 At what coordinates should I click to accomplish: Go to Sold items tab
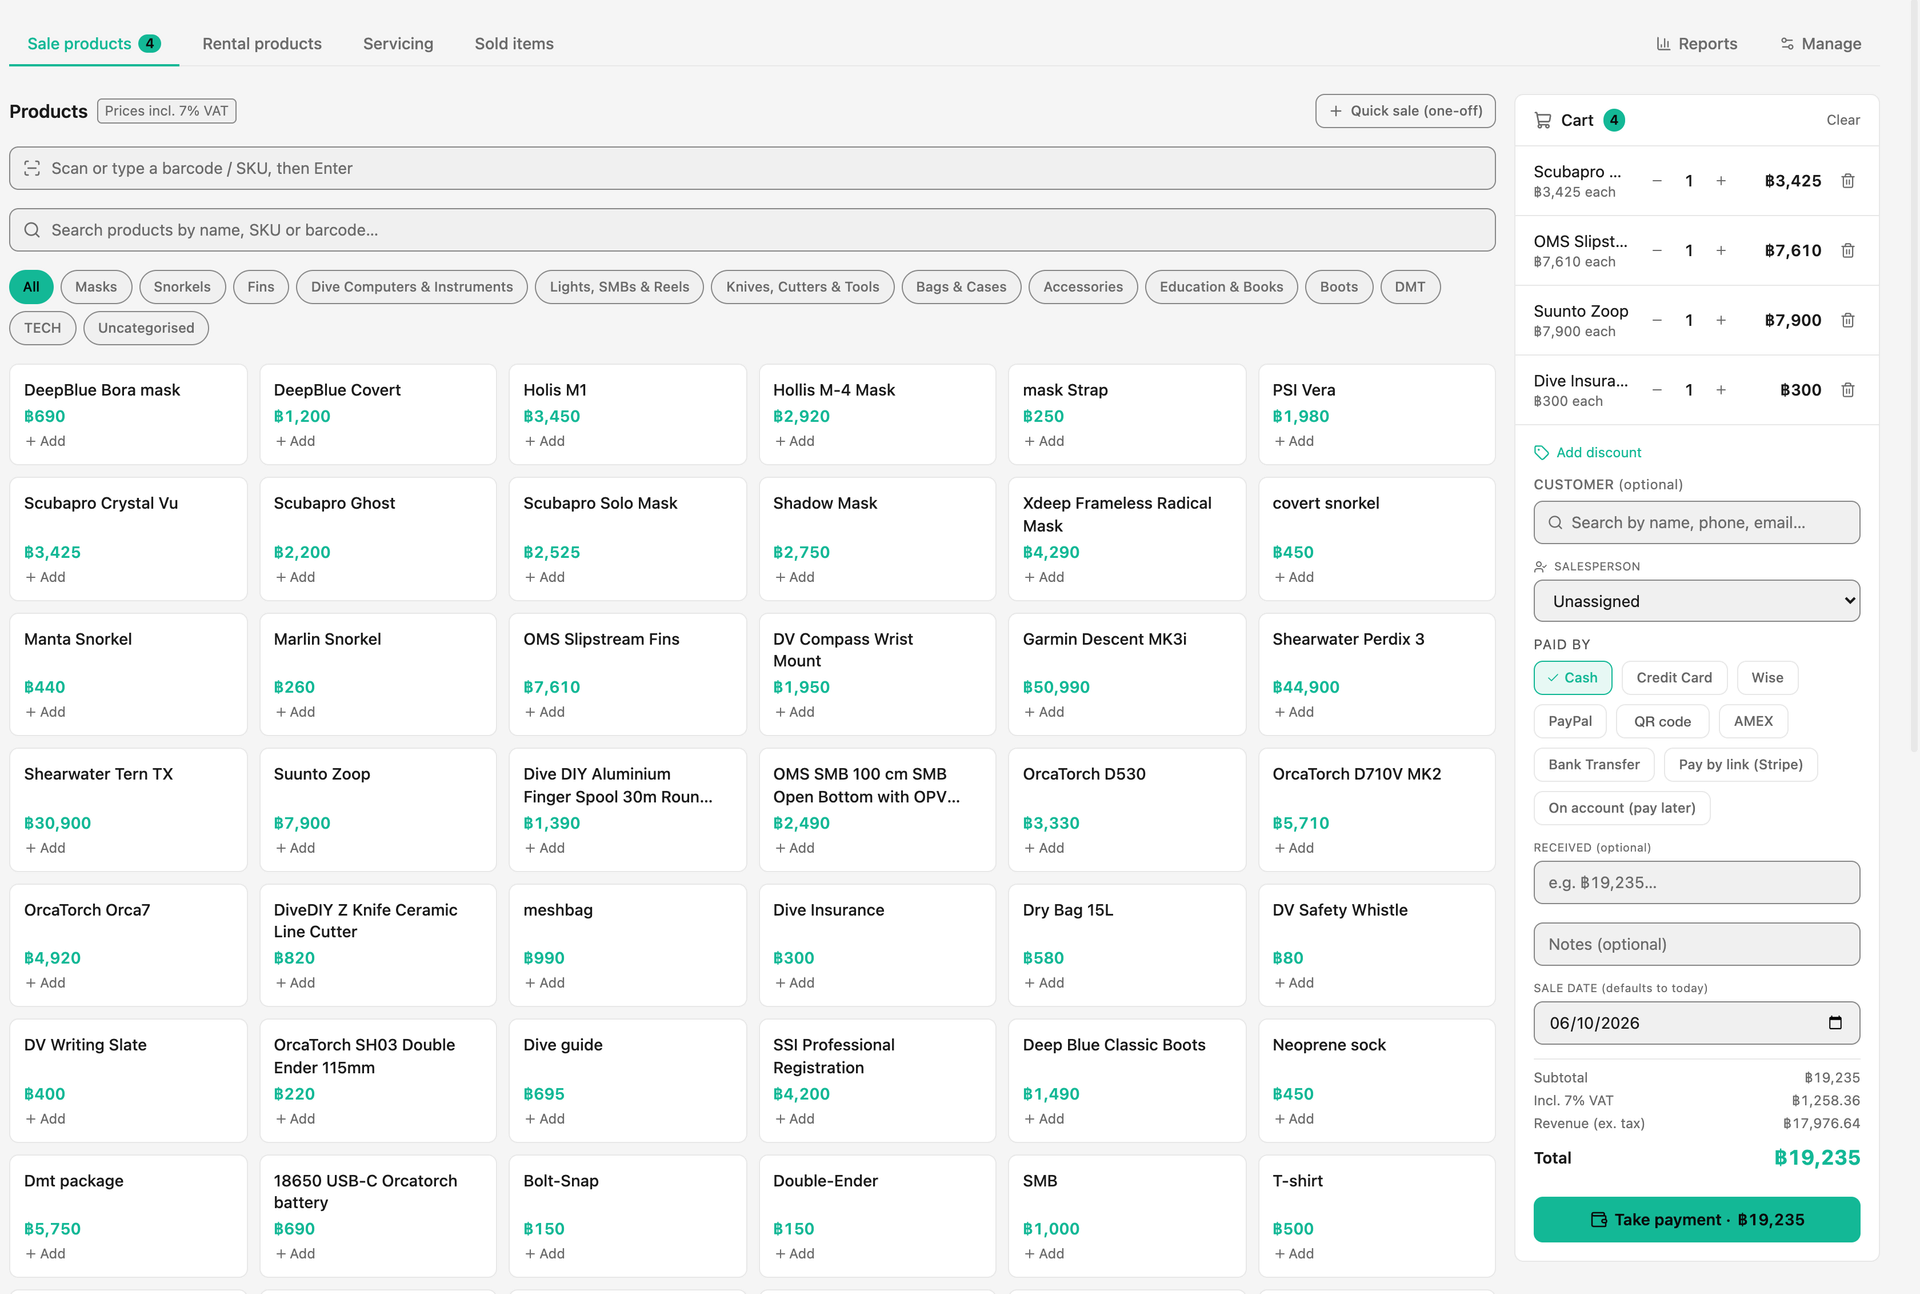coord(514,44)
